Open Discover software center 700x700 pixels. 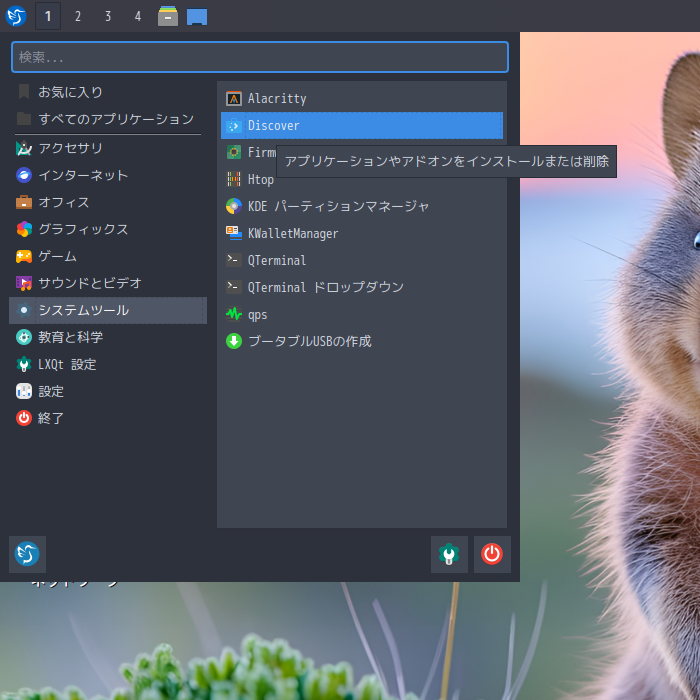273,126
